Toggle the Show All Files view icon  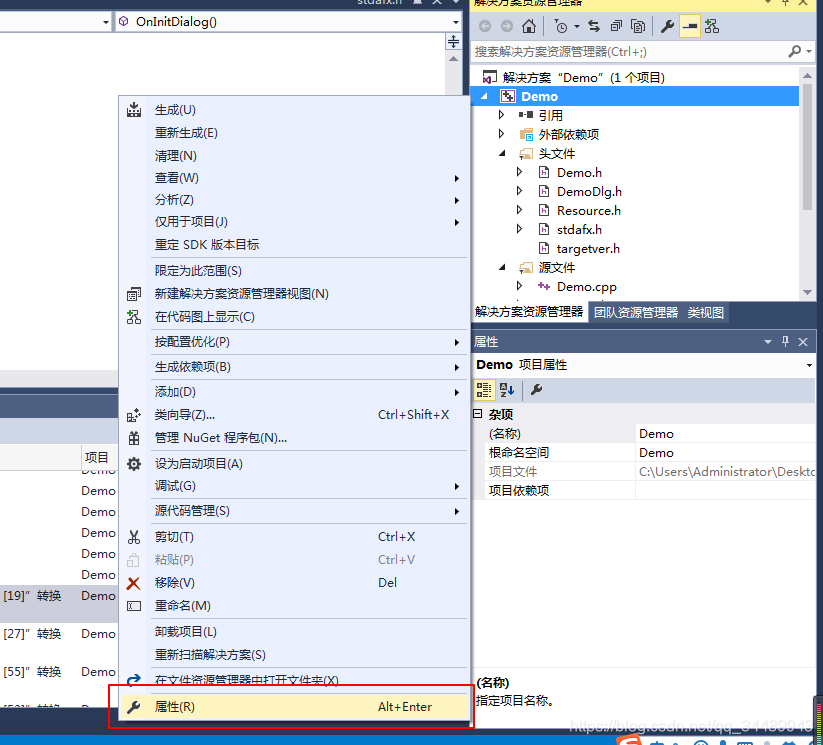pyautogui.click(x=638, y=26)
